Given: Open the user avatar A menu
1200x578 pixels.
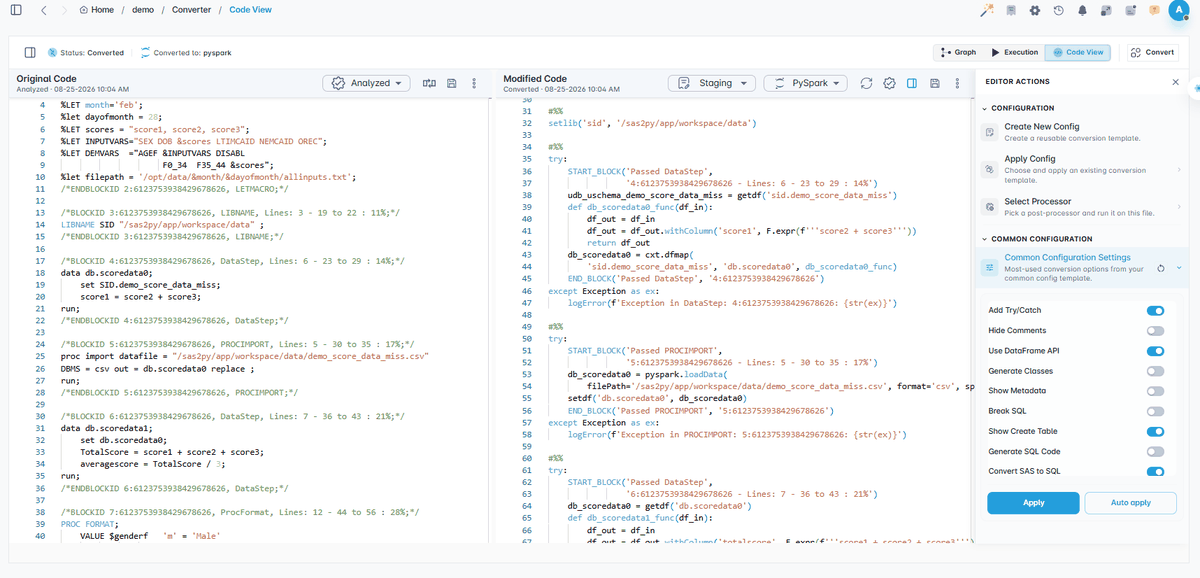Looking at the screenshot, I should (x=1181, y=10).
